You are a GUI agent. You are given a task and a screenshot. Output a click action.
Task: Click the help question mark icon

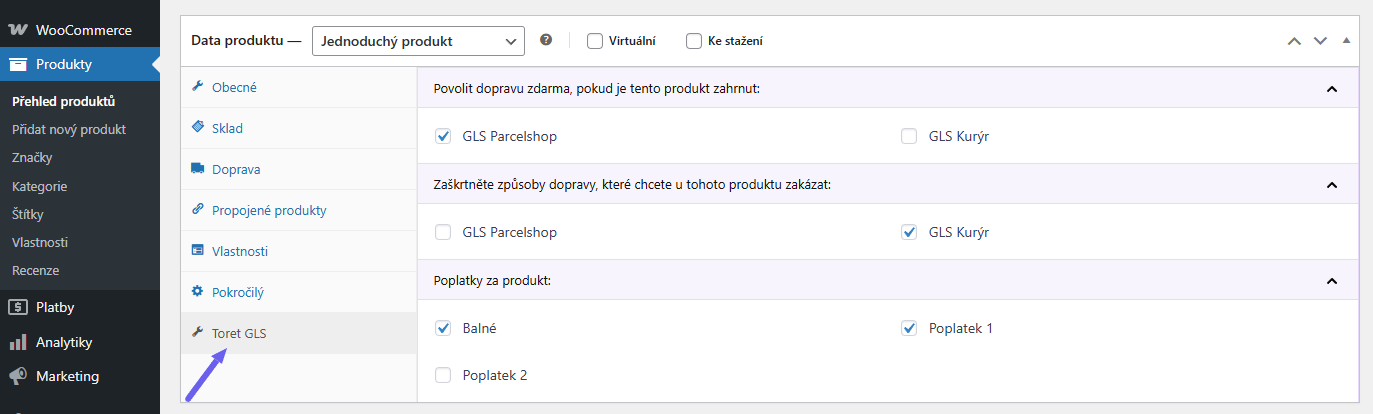546,40
